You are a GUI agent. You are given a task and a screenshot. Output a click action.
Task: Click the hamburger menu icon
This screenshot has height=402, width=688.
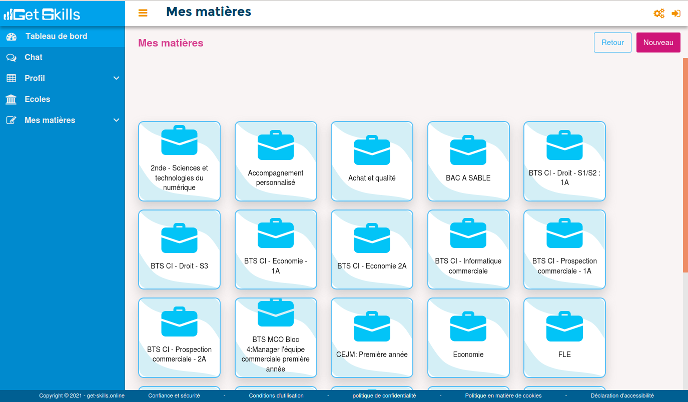coord(143,13)
